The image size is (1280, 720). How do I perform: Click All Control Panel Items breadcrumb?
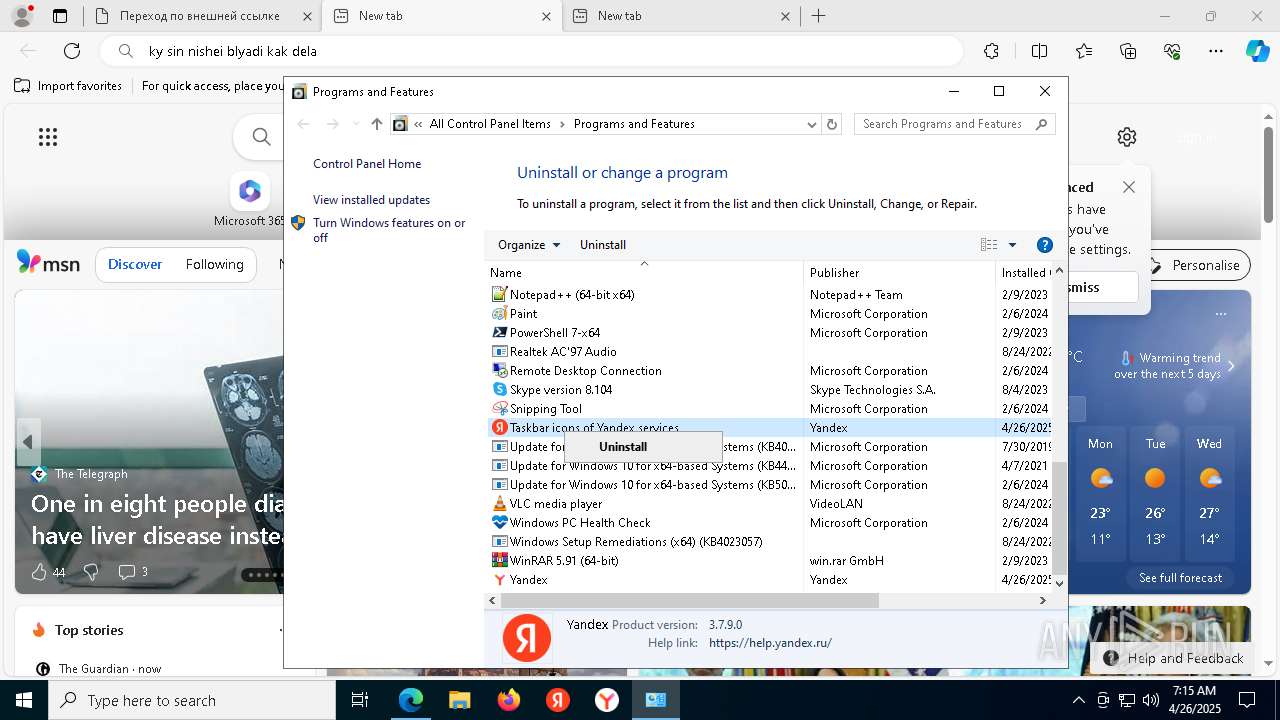(490, 124)
